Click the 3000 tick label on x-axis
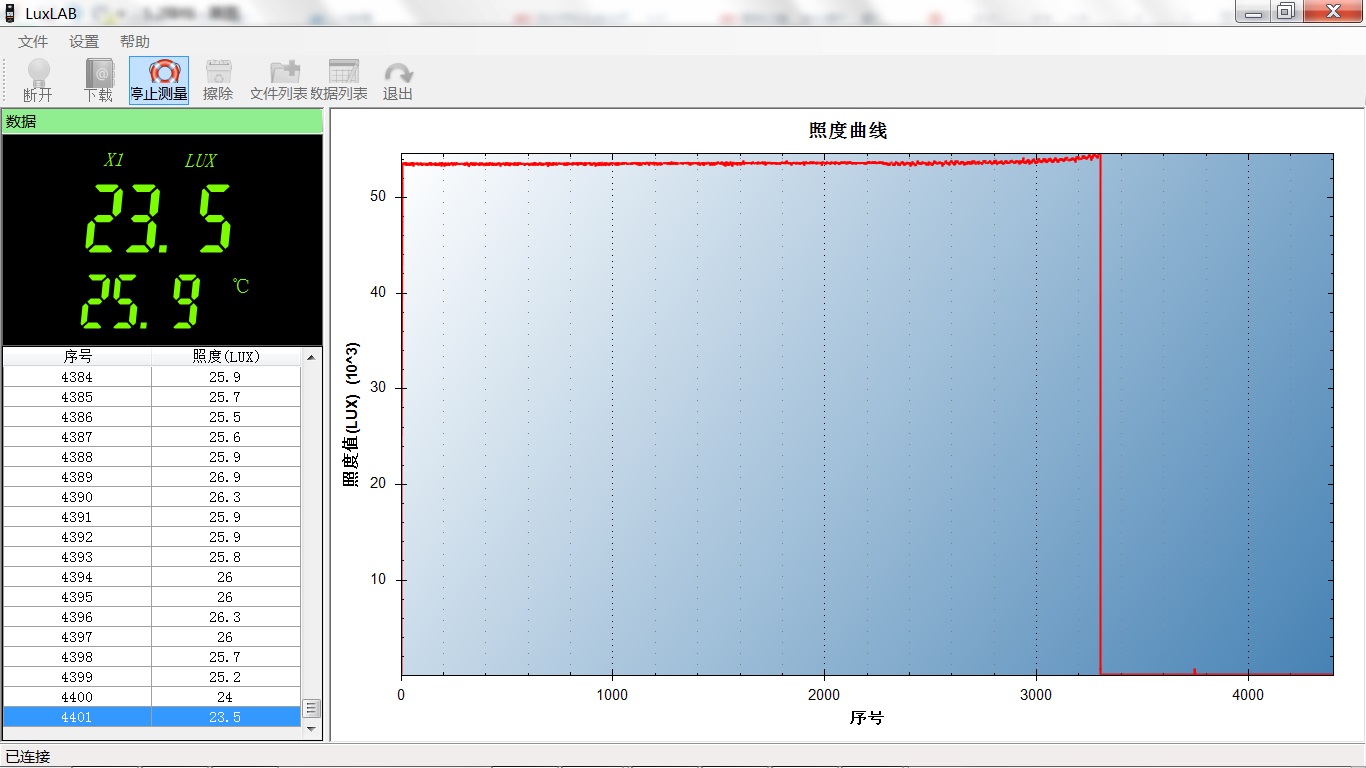Viewport: 1366px width, 768px height. (x=1036, y=694)
